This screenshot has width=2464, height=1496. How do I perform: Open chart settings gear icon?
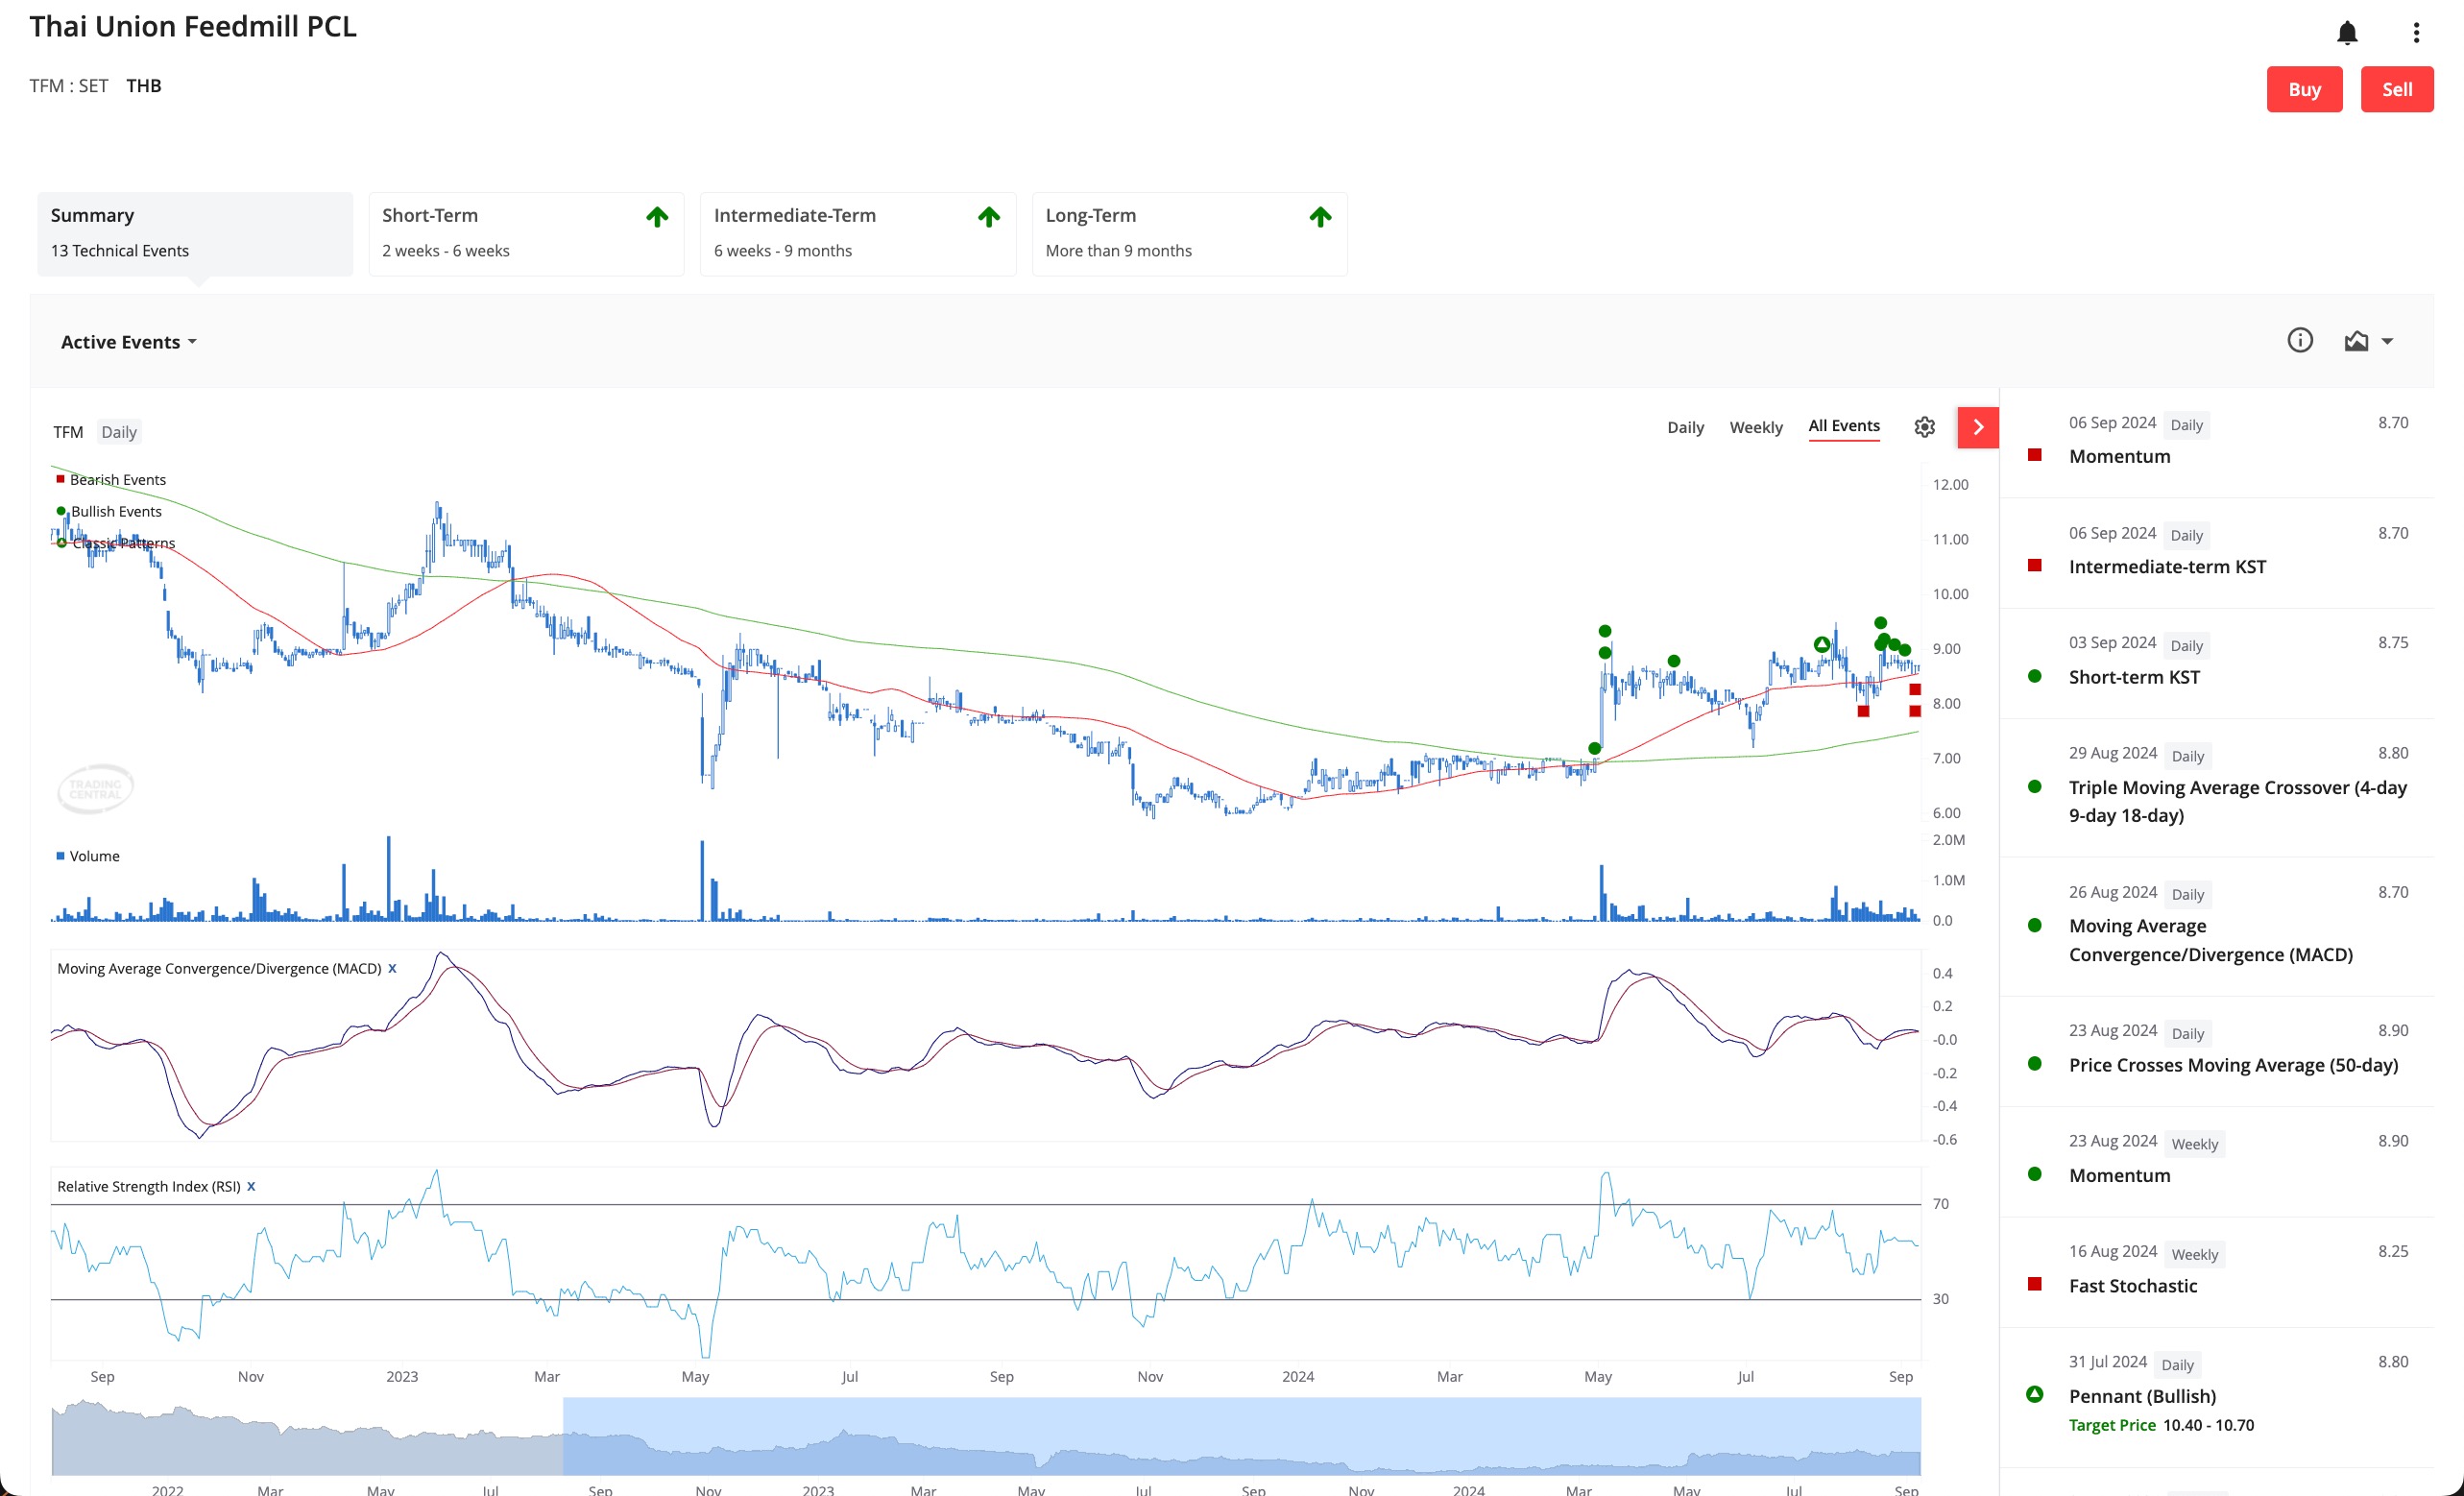(1924, 427)
